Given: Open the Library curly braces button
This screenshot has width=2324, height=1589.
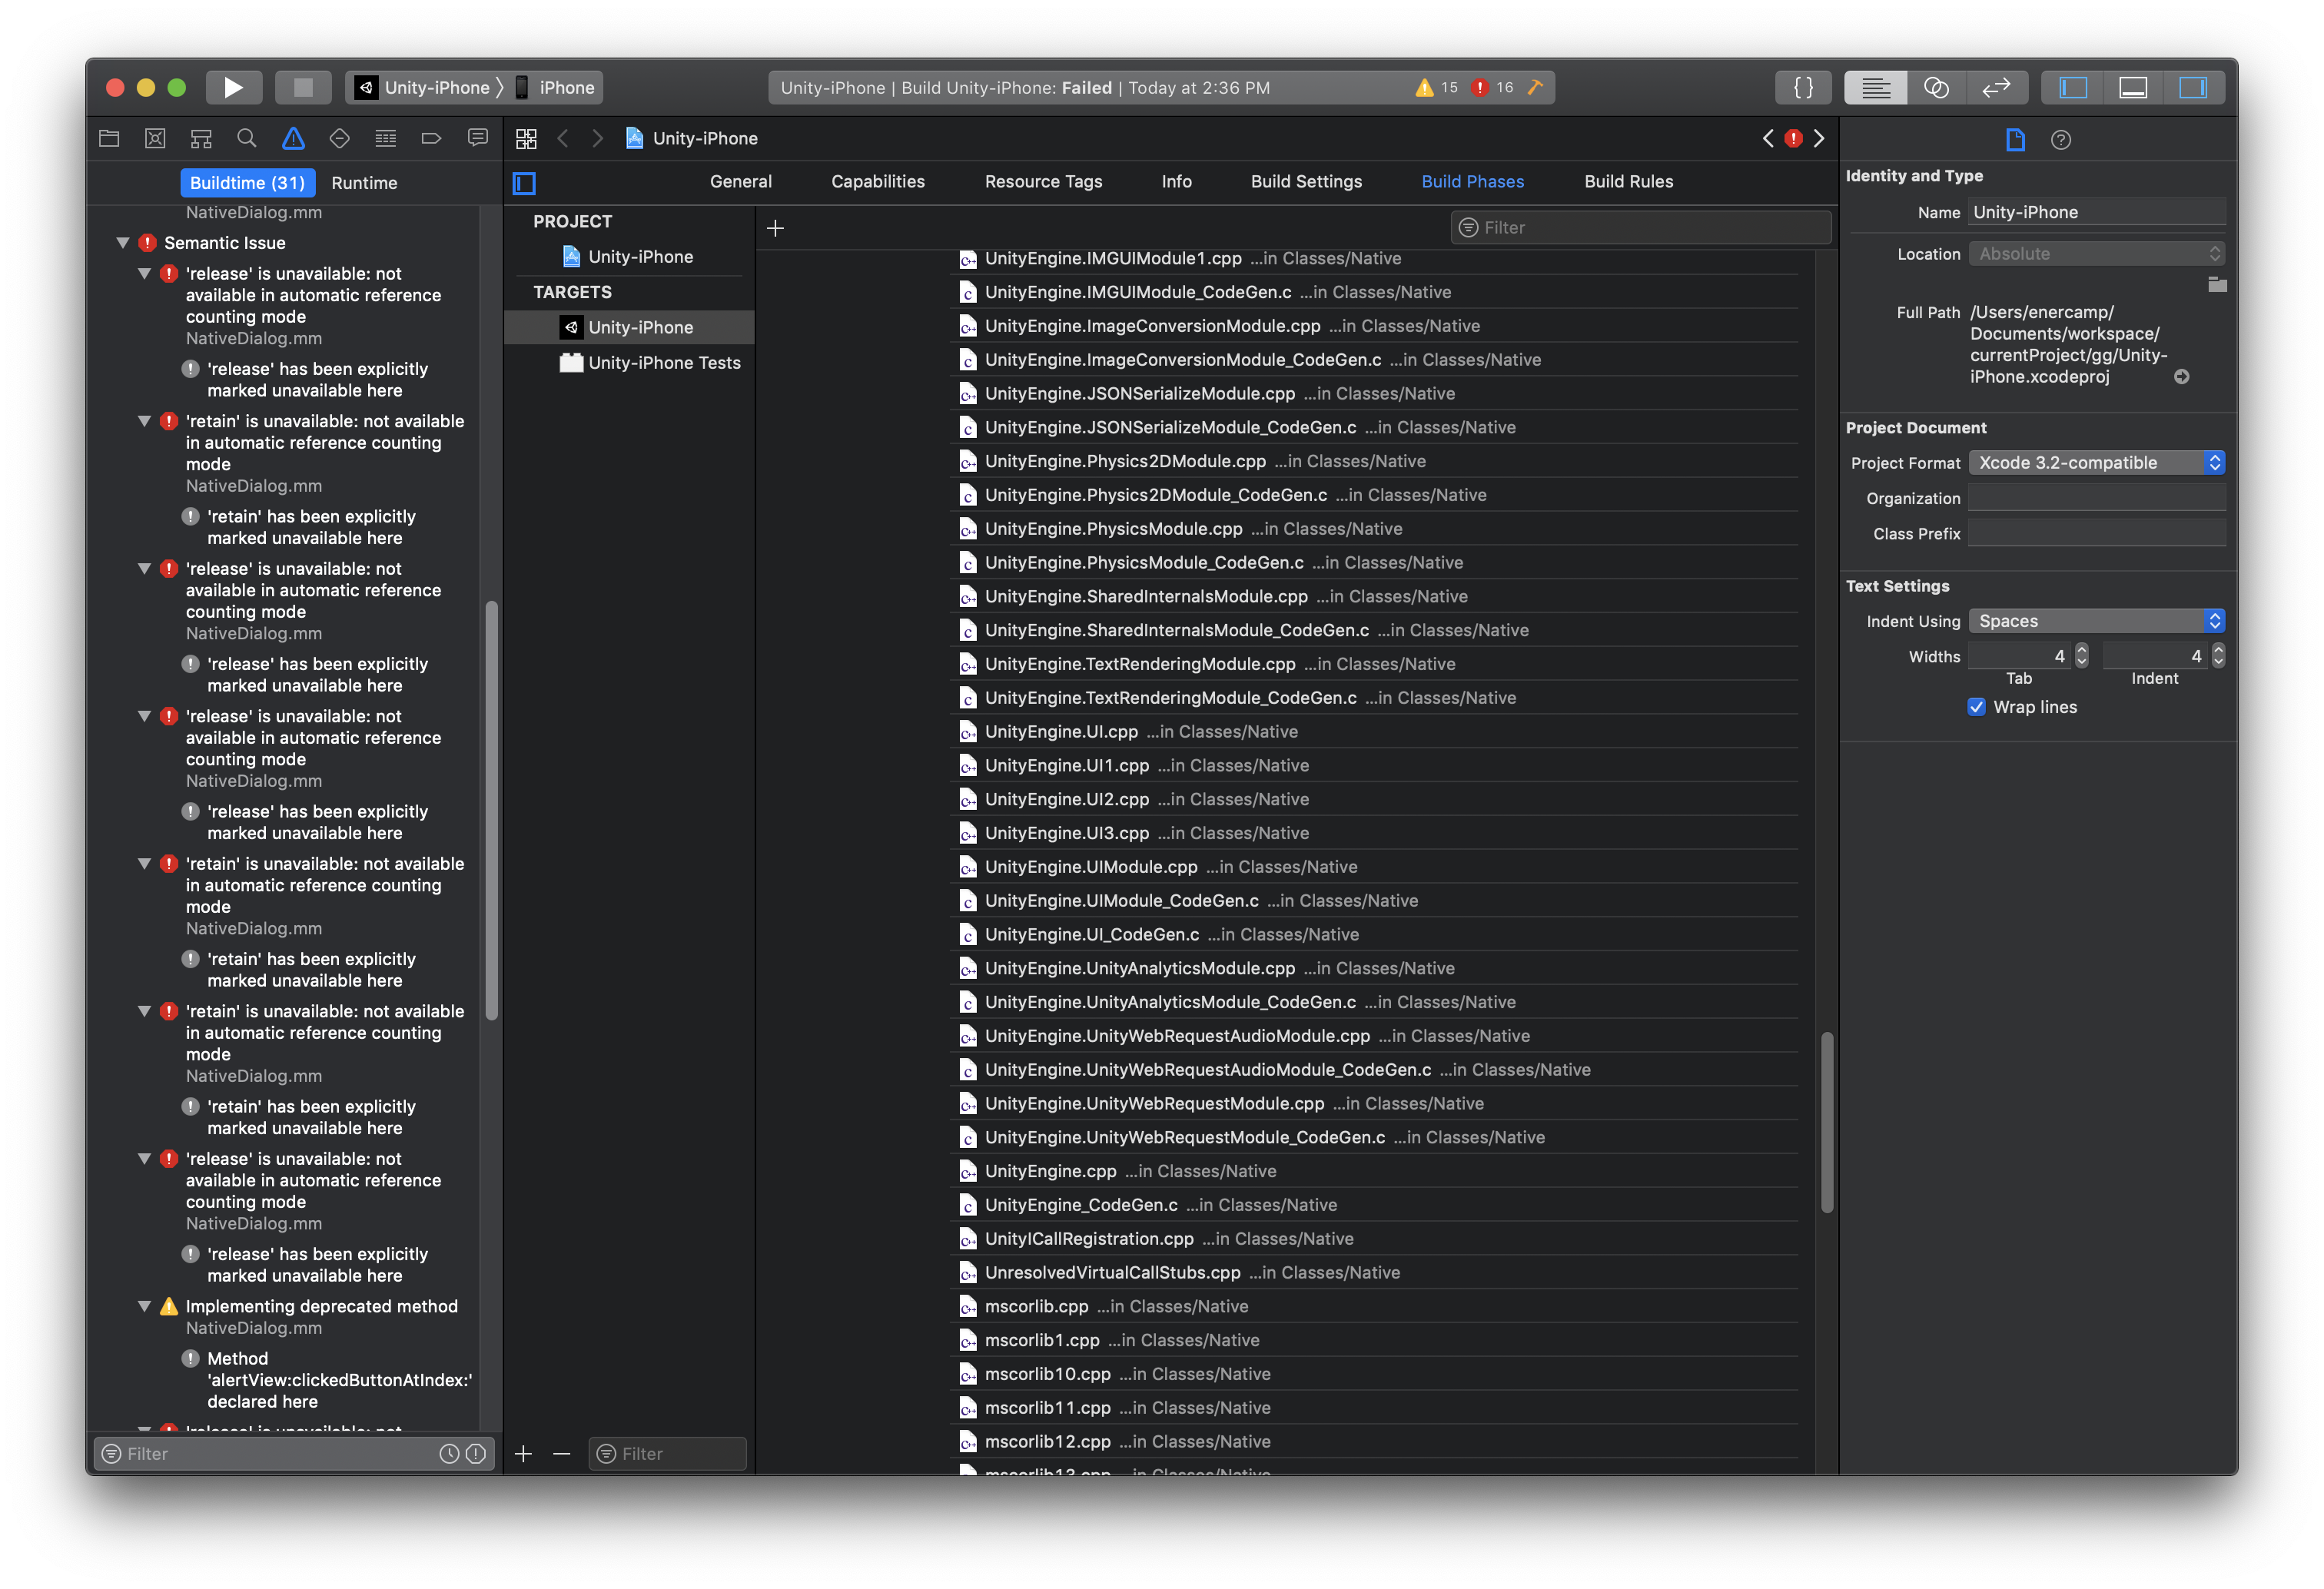Looking at the screenshot, I should [1803, 88].
